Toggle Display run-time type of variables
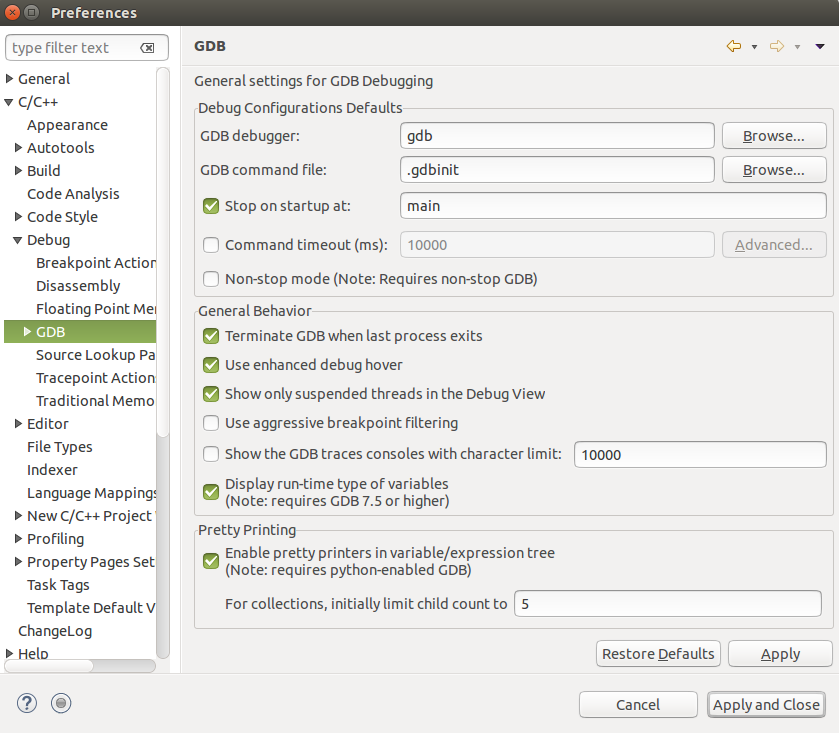This screenshot has width=839, height=733. [211, 492]
